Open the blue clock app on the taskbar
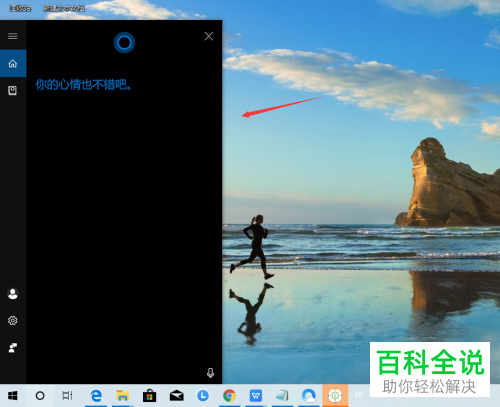500x407 pixels. click(x=203, y=396)
